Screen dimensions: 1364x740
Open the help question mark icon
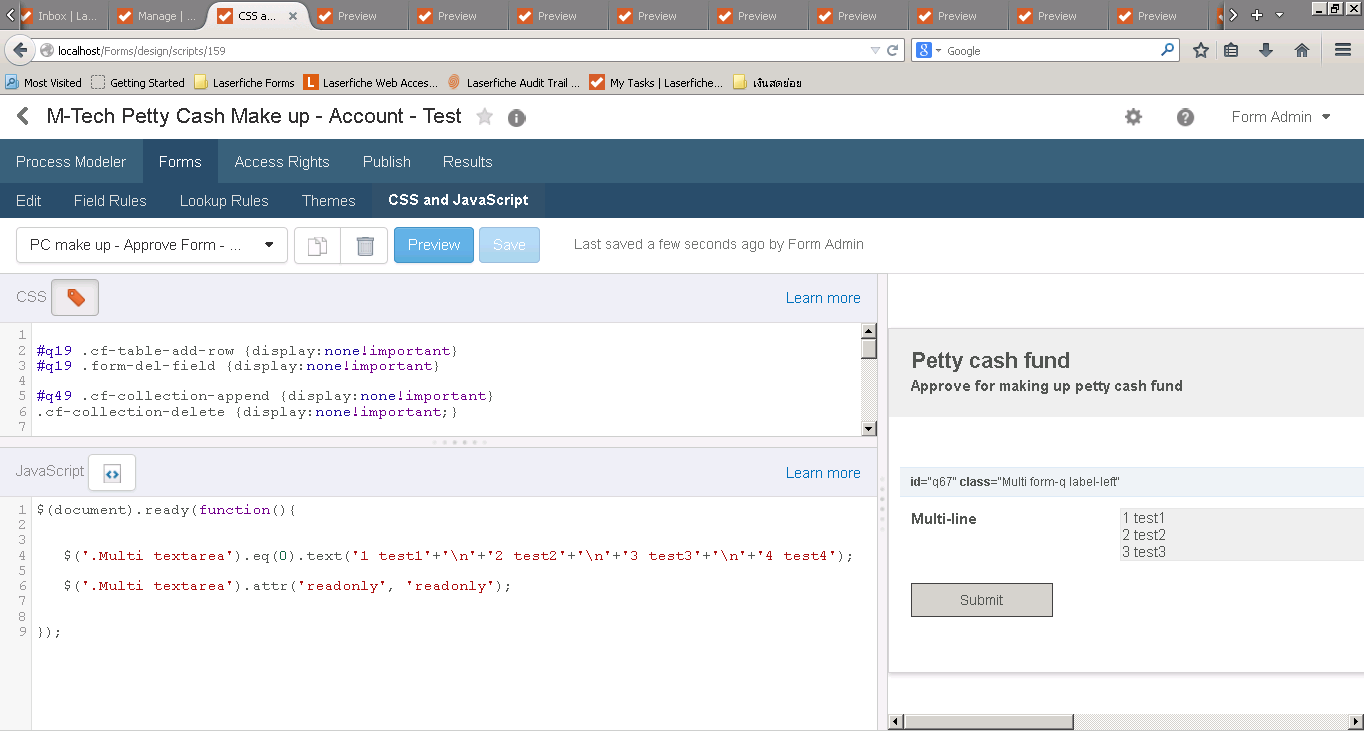tap(1185, 117)
